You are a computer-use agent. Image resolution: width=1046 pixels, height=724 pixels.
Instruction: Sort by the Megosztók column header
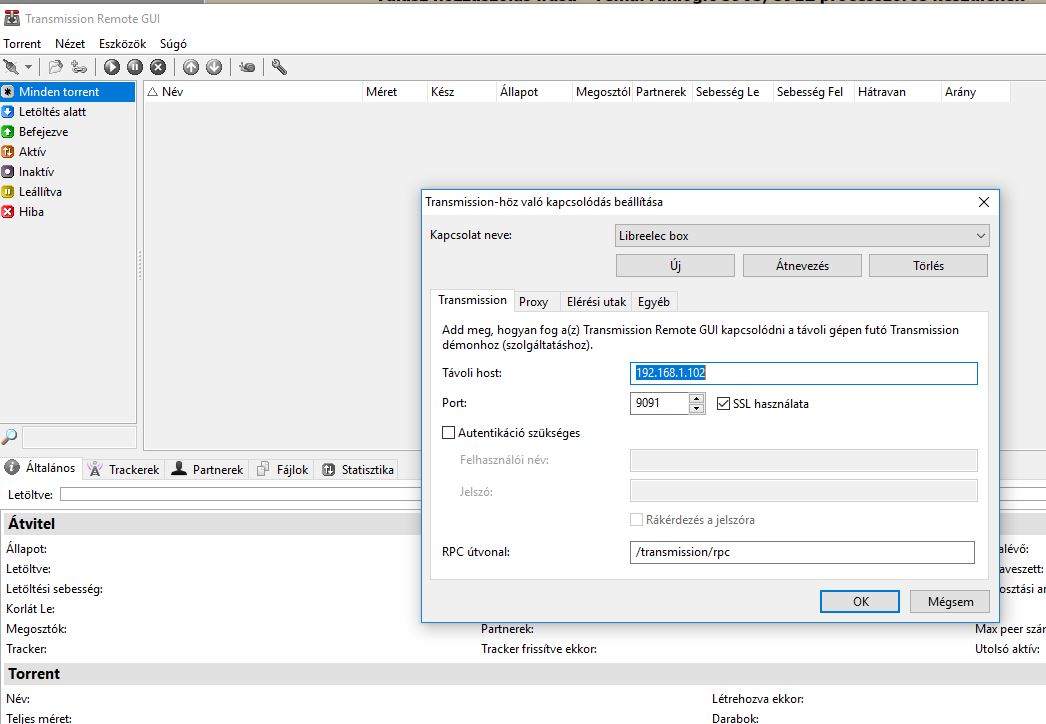coord(602,91)
